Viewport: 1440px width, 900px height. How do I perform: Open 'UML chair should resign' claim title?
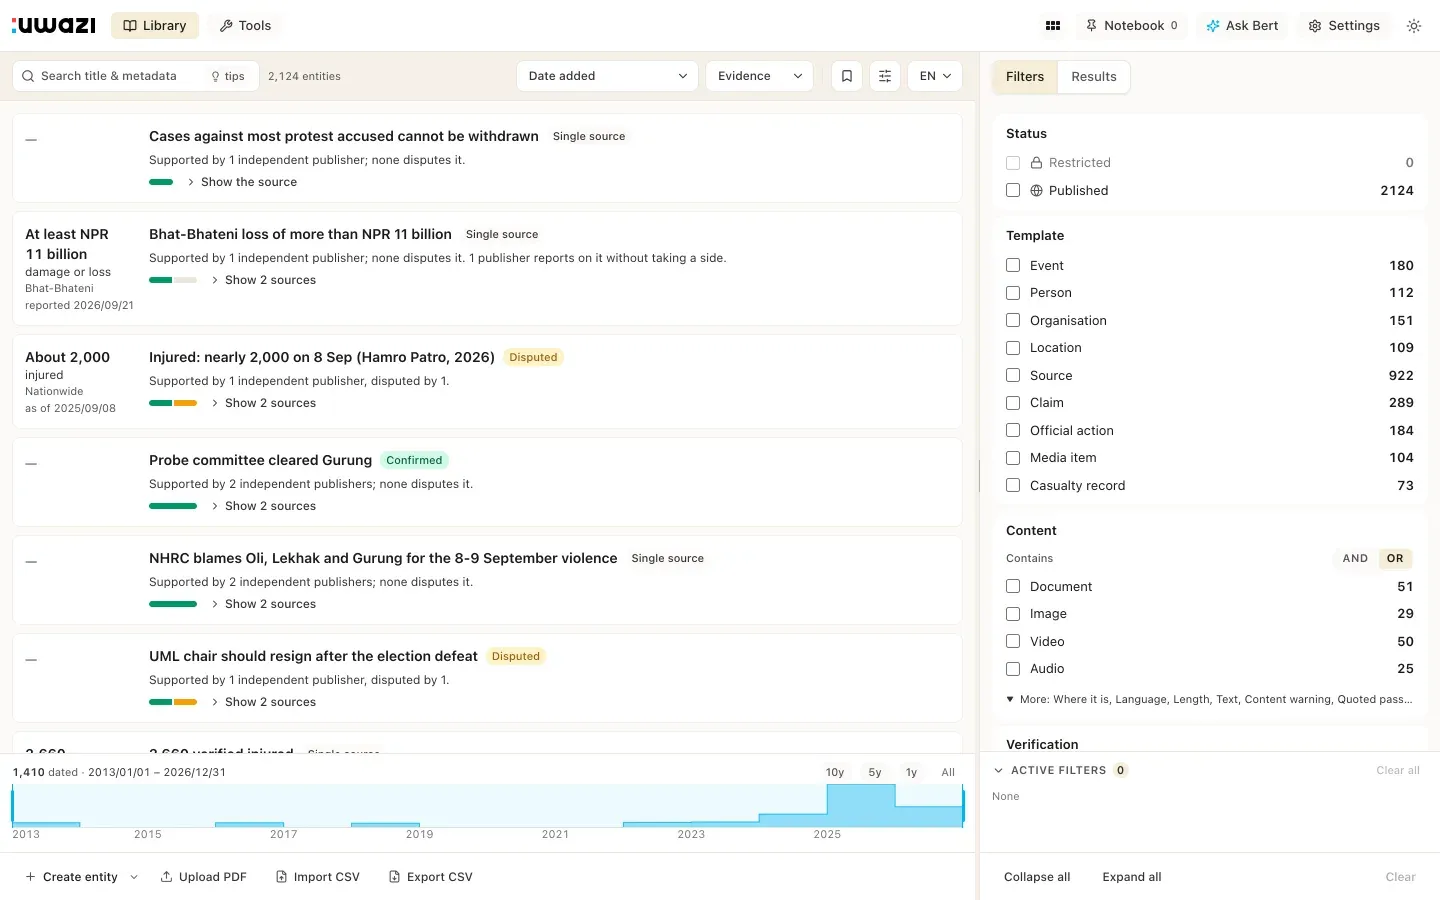[313, 656]
